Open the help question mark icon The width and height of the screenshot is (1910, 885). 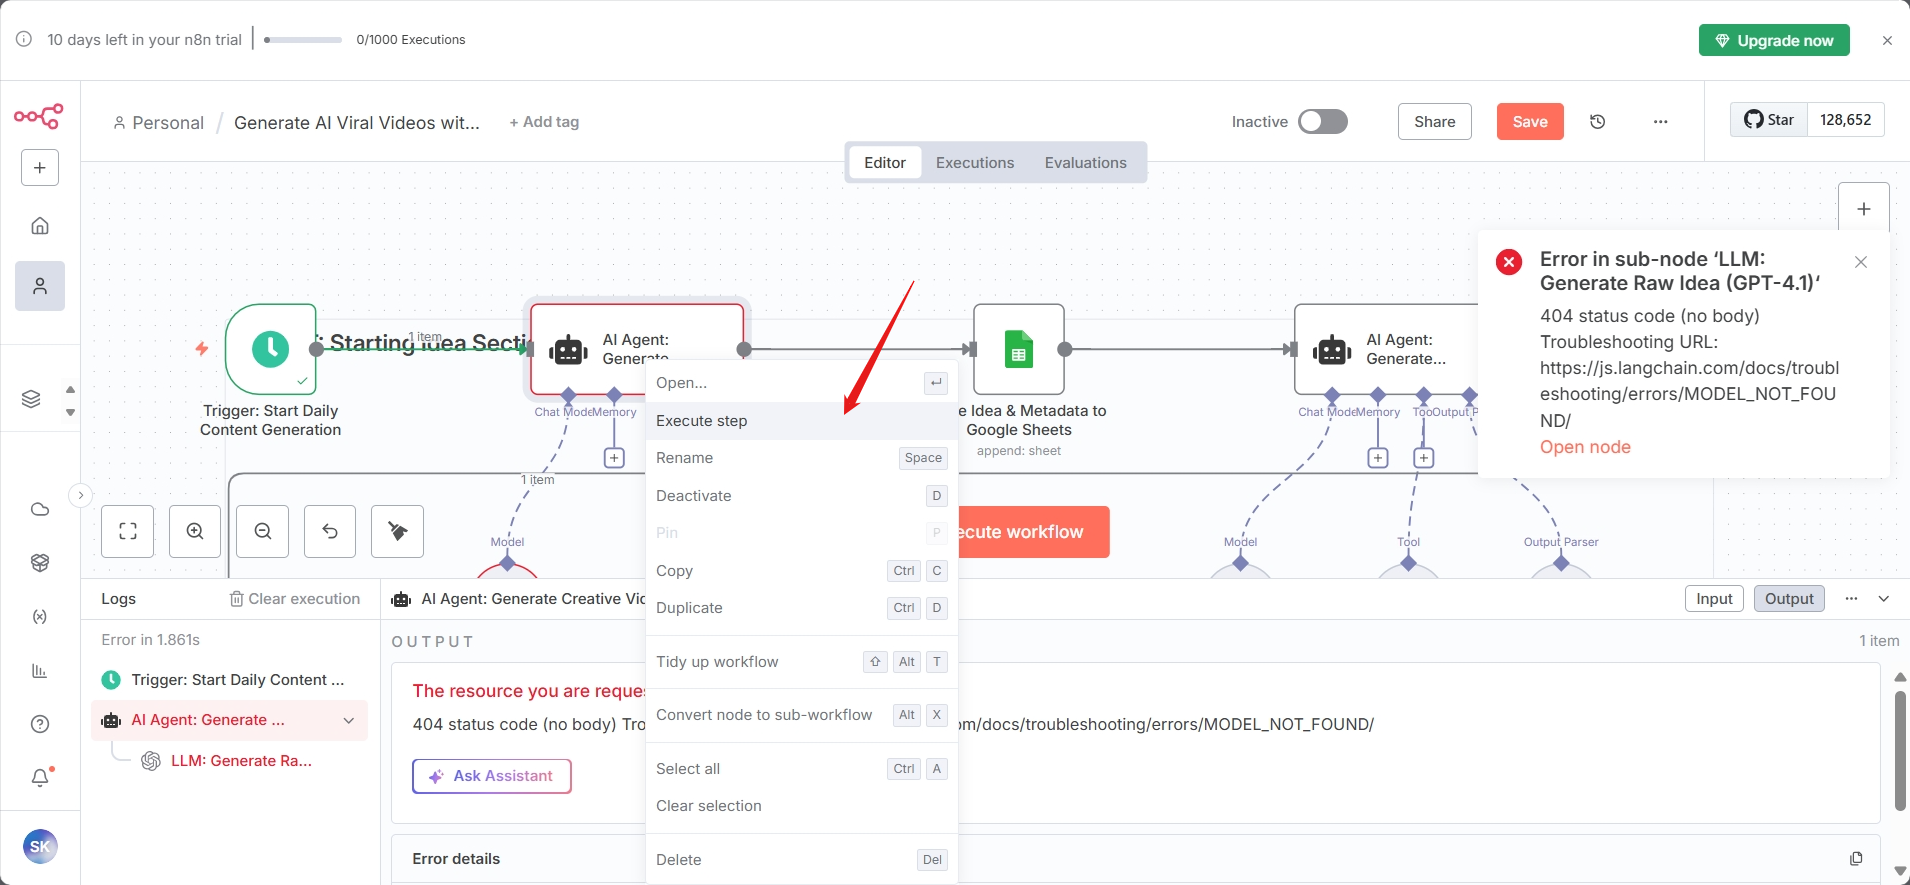pyautogui.click(x=40, y=724)
